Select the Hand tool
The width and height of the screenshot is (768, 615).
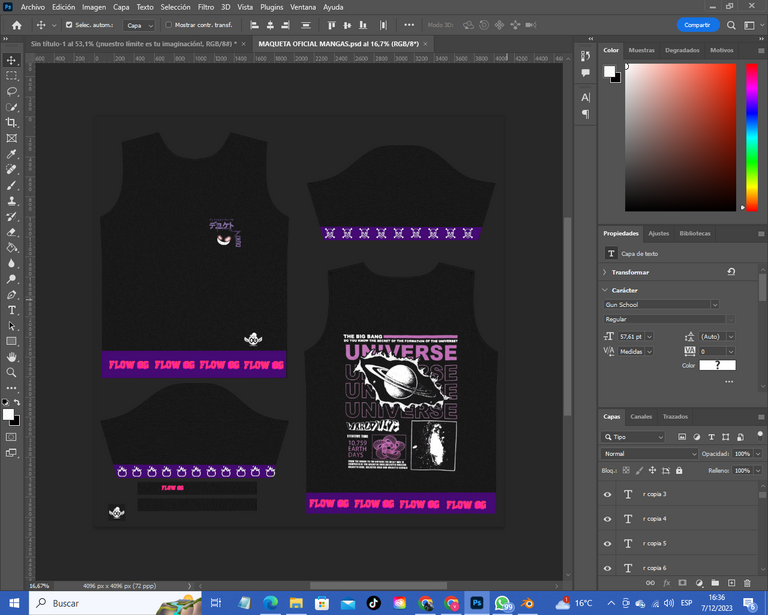12,357
